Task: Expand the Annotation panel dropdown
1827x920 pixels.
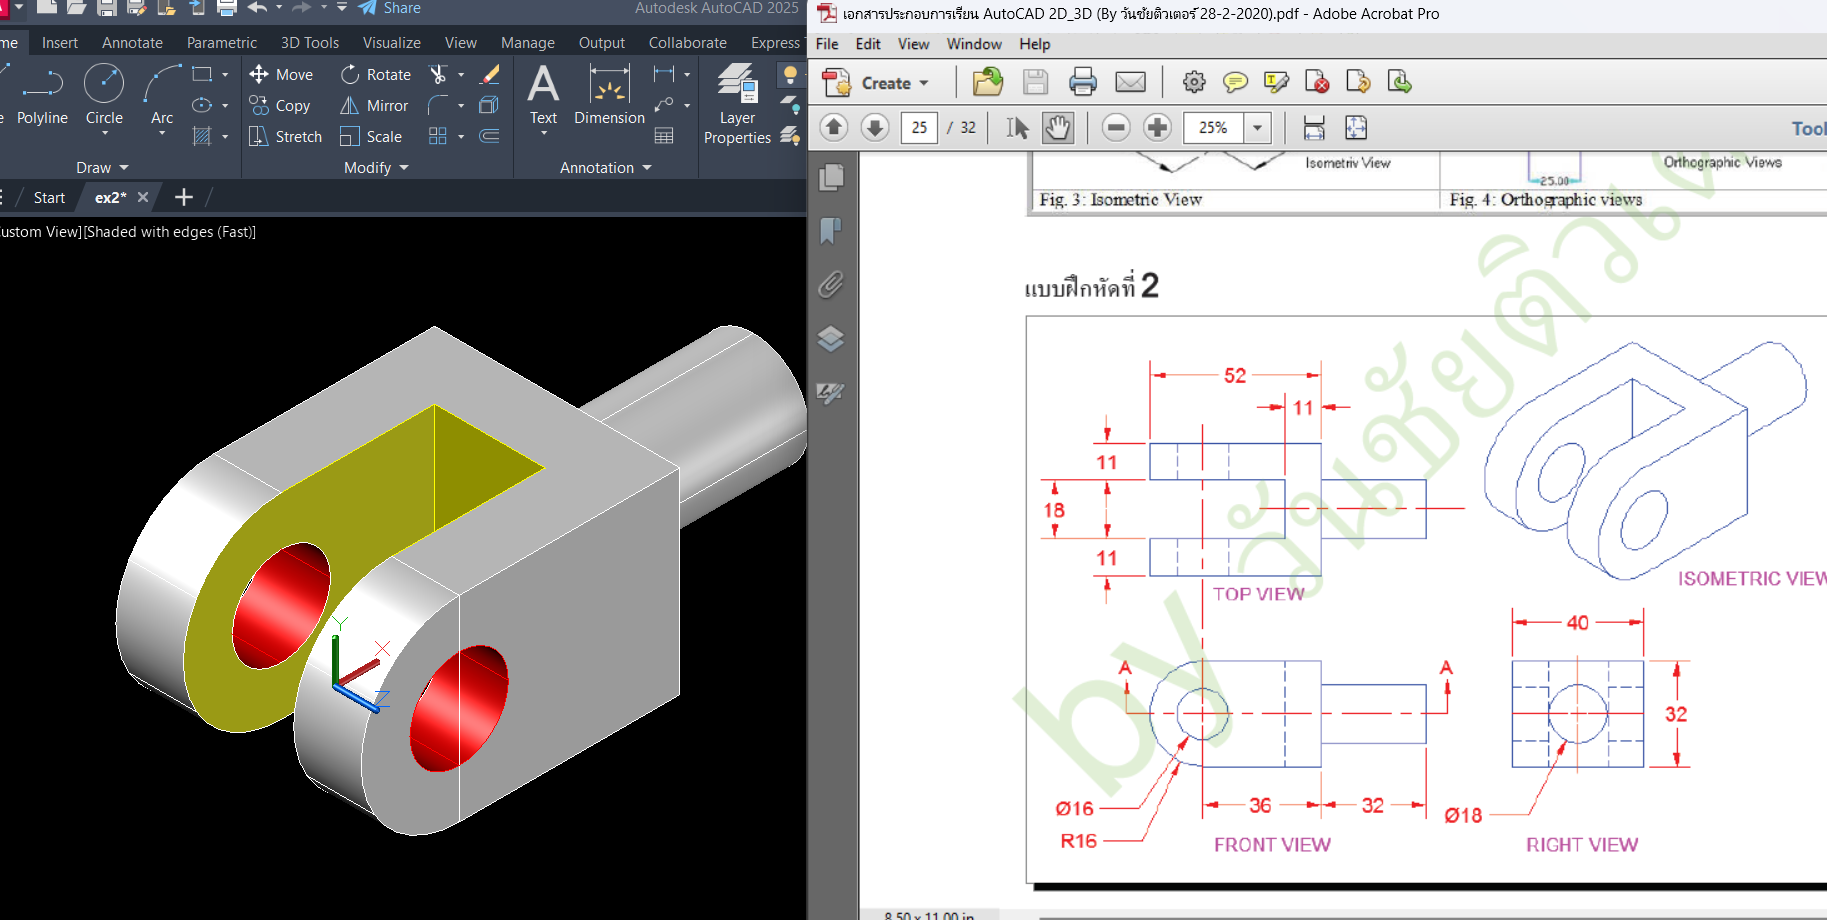Action: point(605,168)
